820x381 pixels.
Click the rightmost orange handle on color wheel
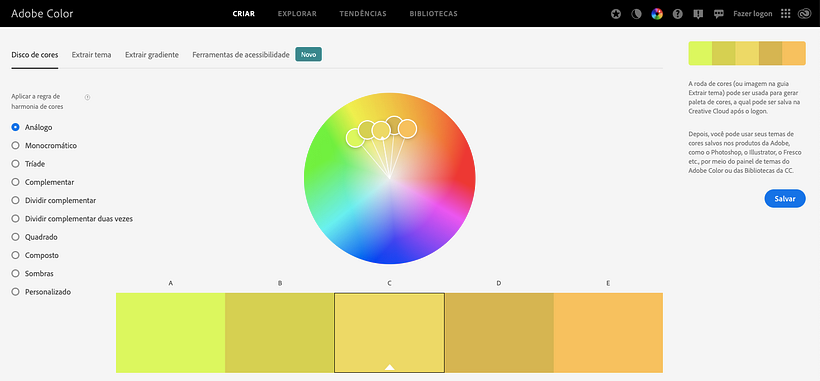tap(407, 129)
